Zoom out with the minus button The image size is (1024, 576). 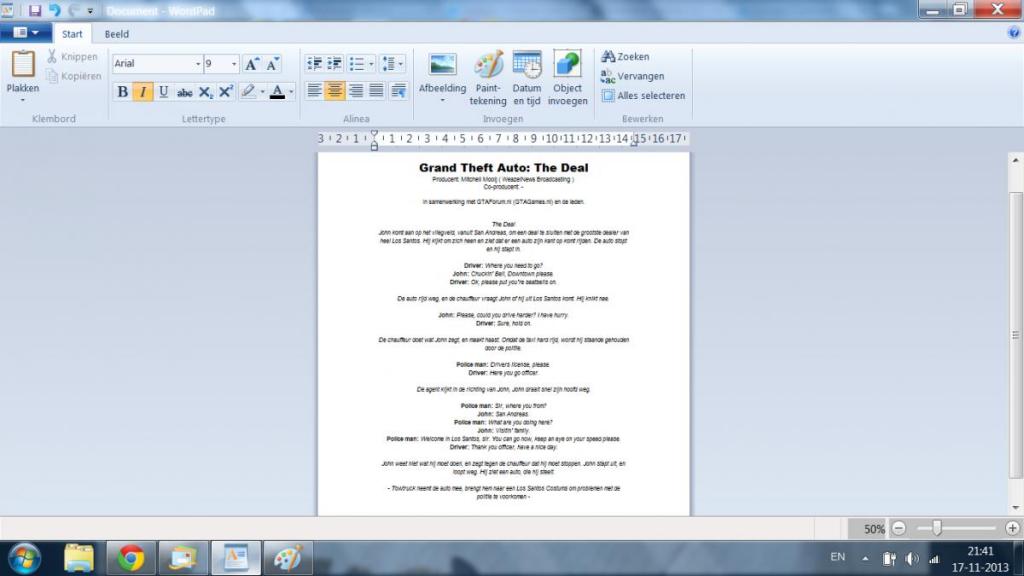(899, 528)
